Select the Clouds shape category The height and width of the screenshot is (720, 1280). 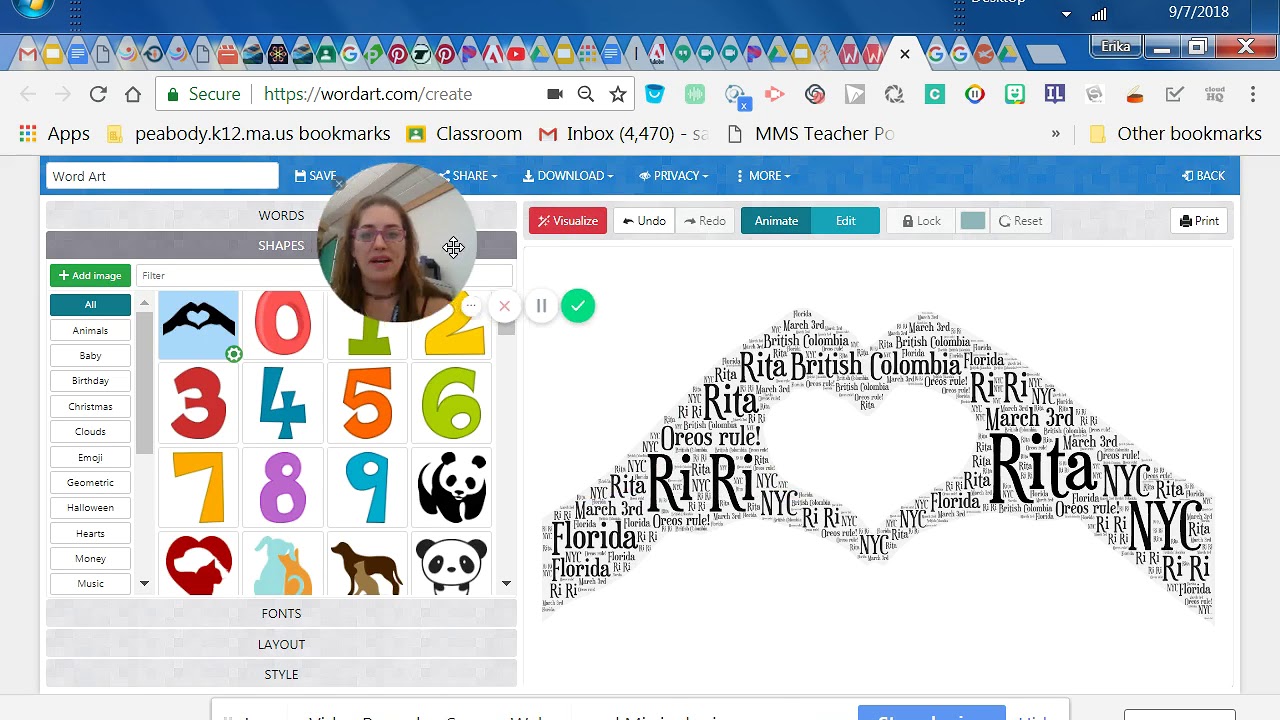[x=90, y=432]
